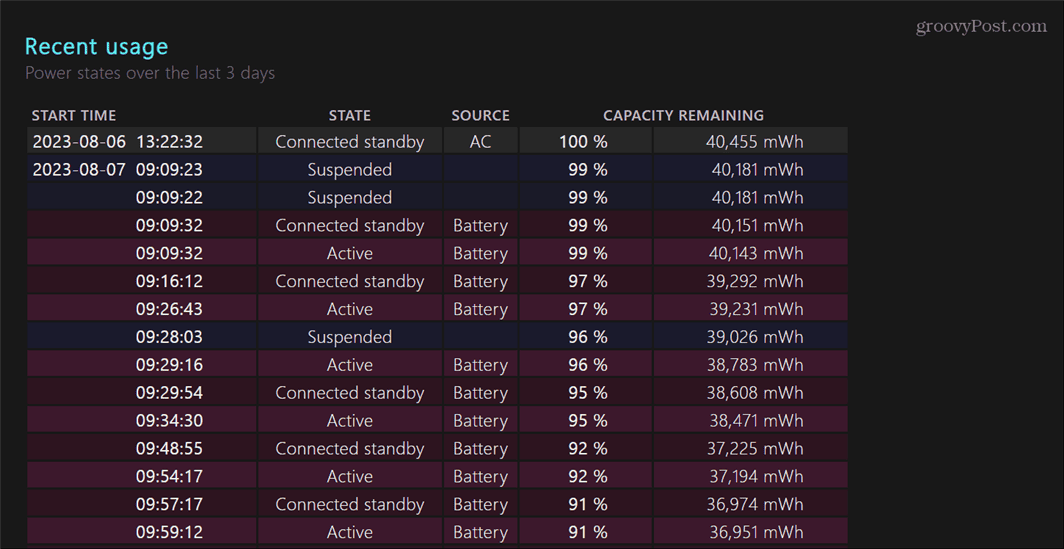This screenshot has width=1064, height=549.
Task: Click the 09:57:17 Connected standby state
Action: pos(349,505)
